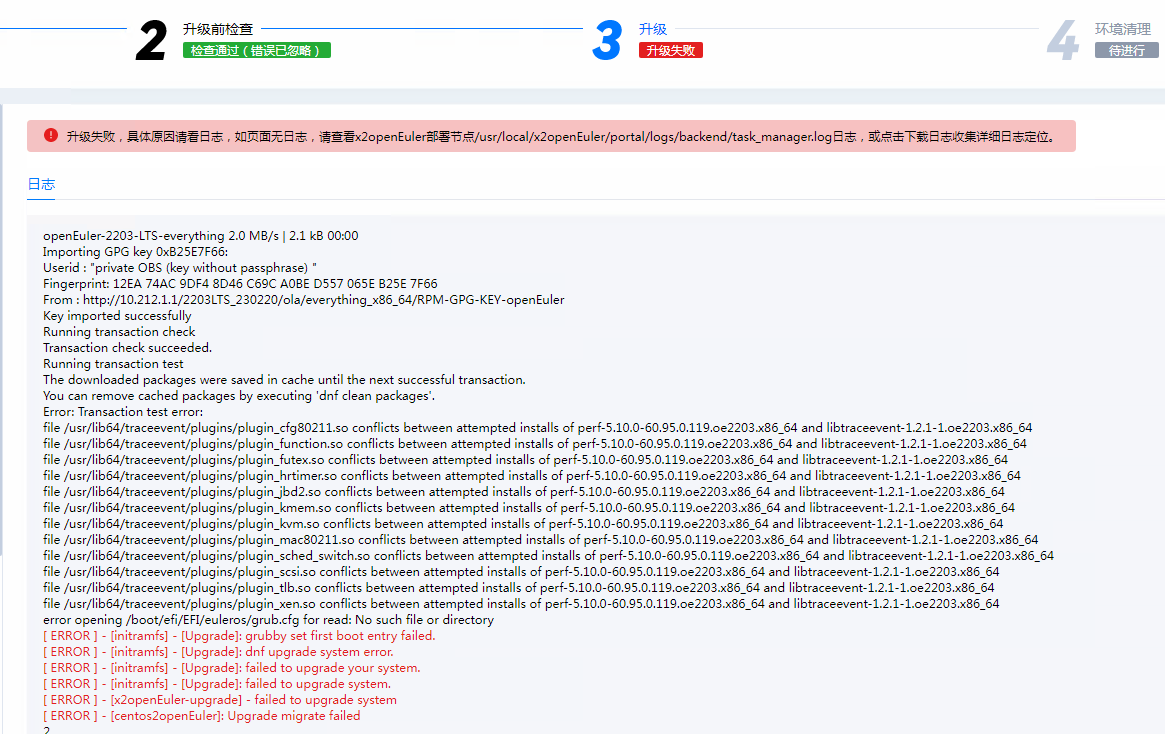Click the 'Upgrade migrate failed' error line
The width and height of the screenshot is (1165, 734).
201,716
